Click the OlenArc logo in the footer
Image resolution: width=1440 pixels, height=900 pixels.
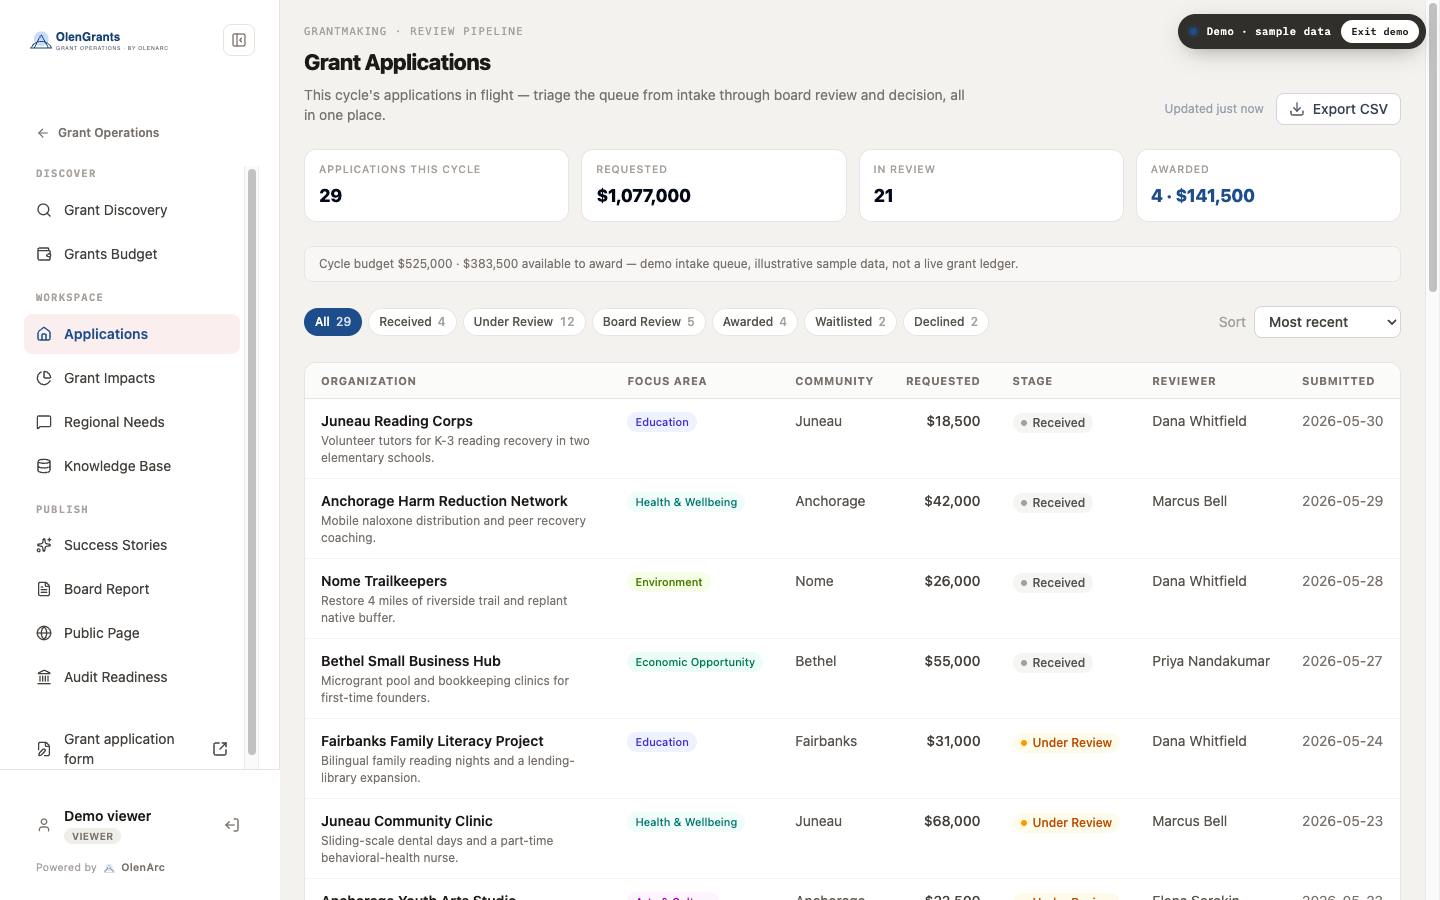point(110,868)
